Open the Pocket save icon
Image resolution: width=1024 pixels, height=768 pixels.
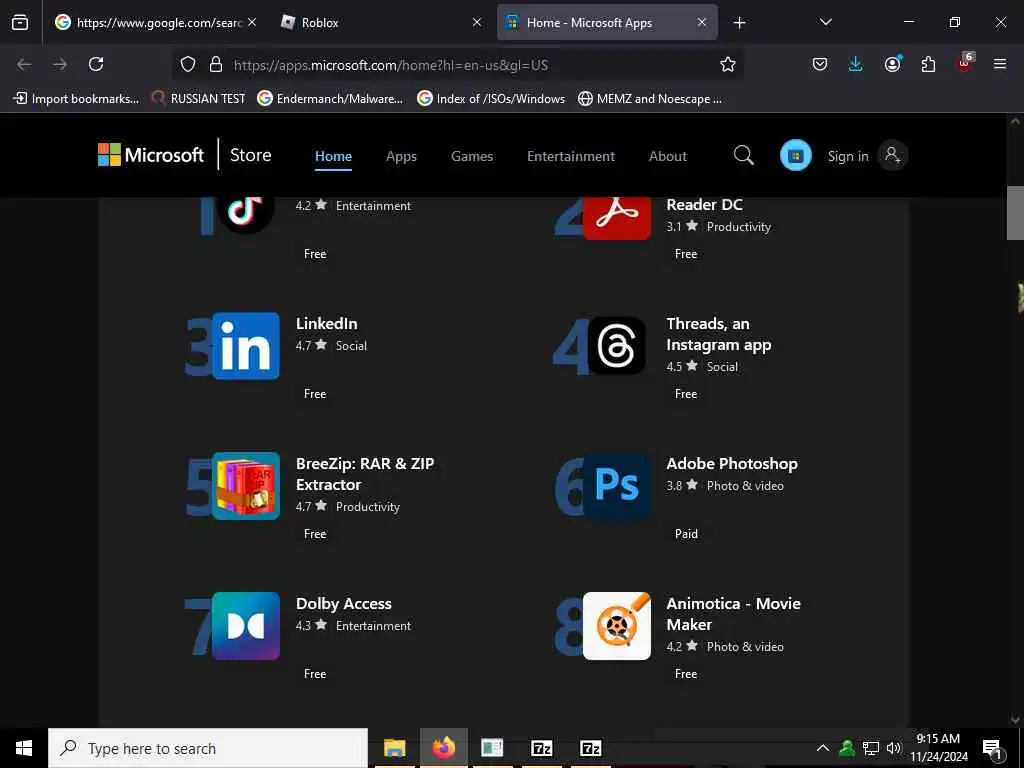tap(820, 64)
